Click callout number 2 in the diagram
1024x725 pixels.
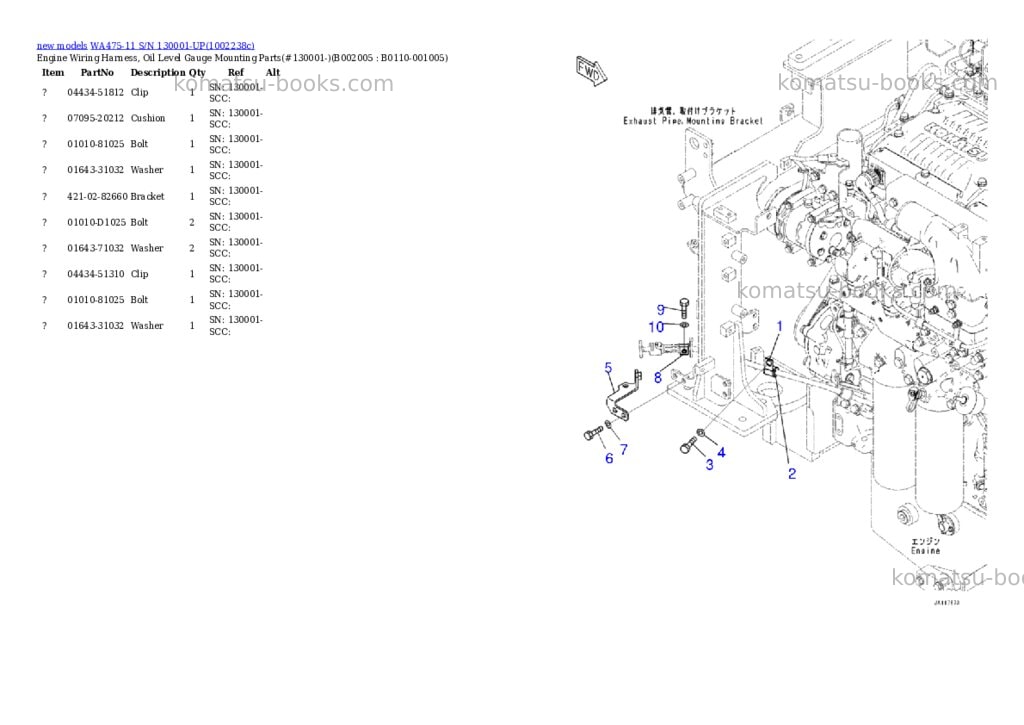[x=792, y=474]
